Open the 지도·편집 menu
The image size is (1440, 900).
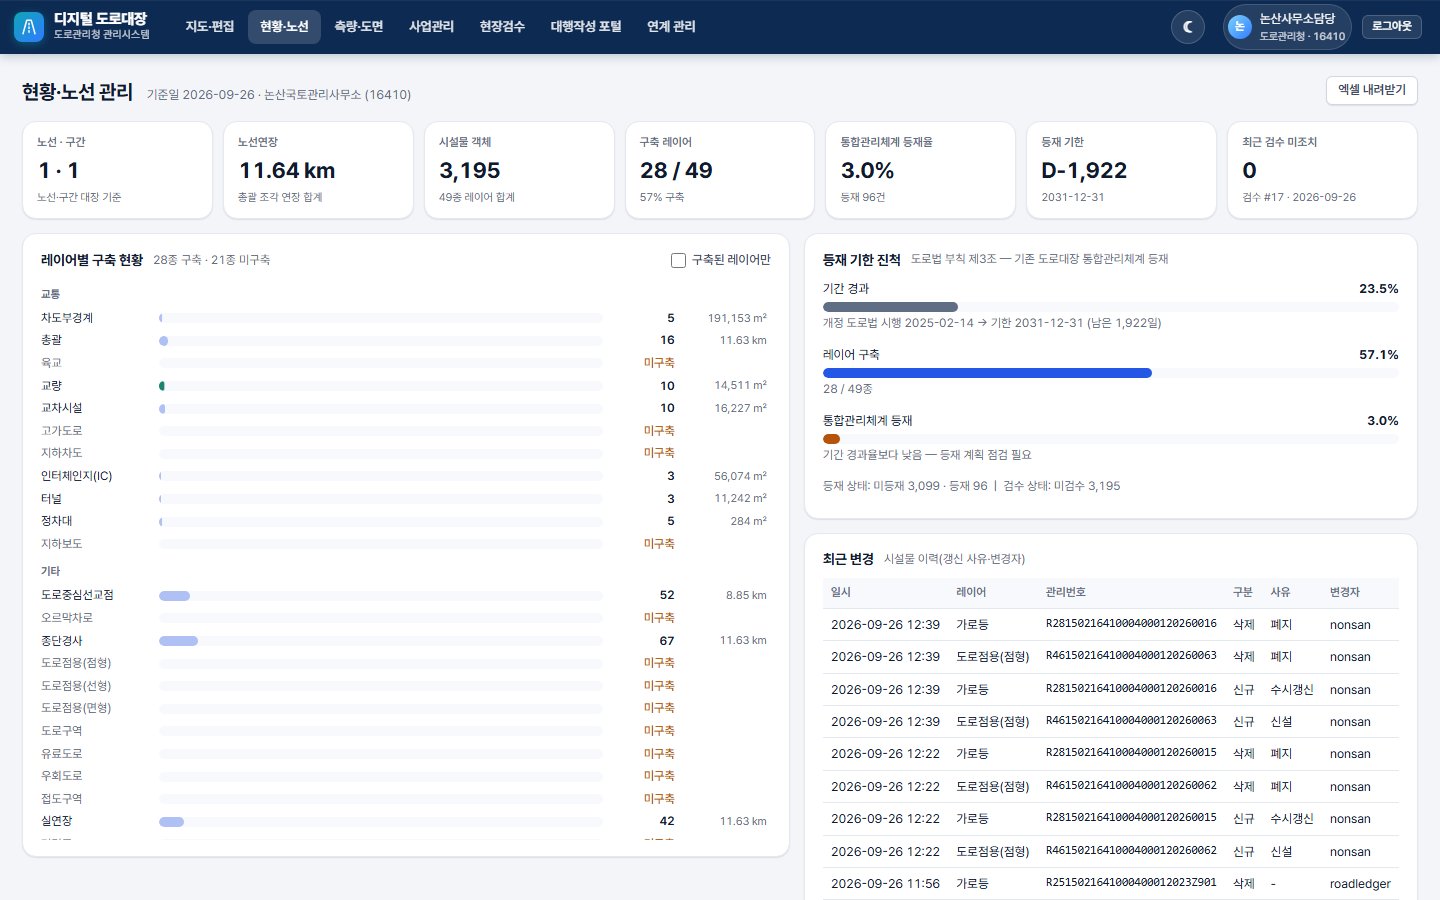coord(210,27)
